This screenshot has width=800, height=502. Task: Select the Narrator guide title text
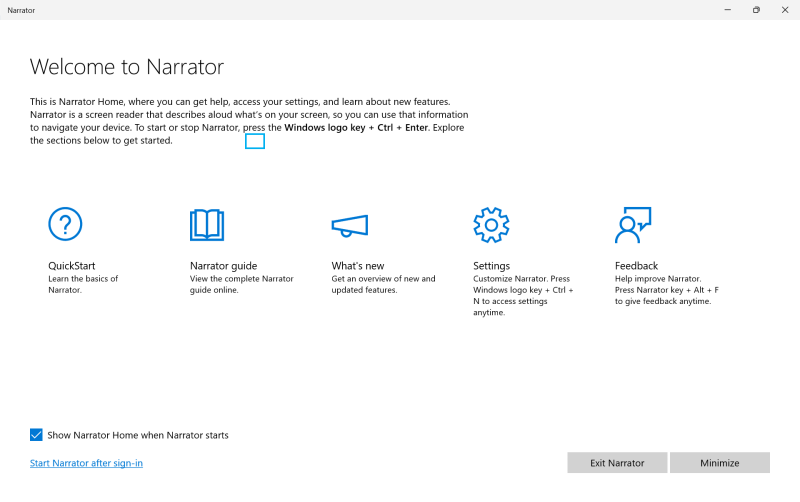pyautogui.click(x=223, y=266)
